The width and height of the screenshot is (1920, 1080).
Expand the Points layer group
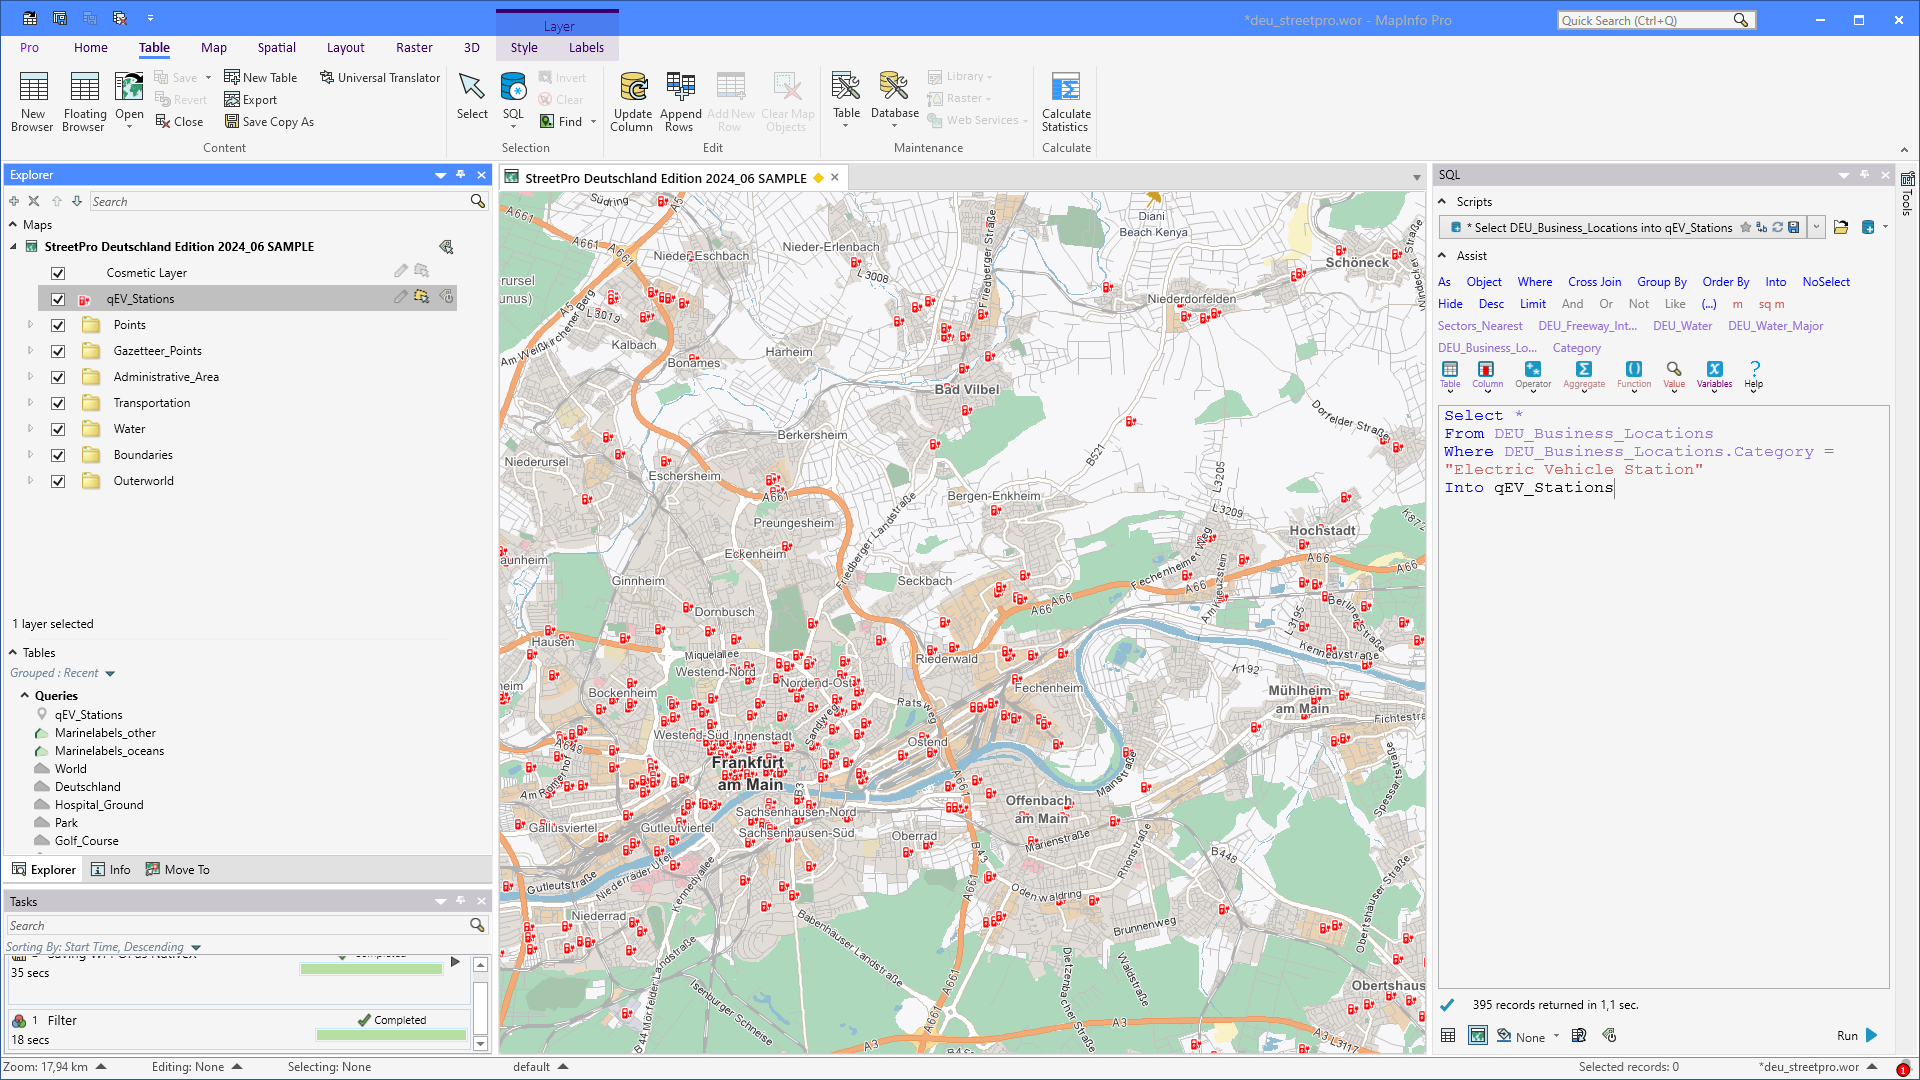[29, 325]
